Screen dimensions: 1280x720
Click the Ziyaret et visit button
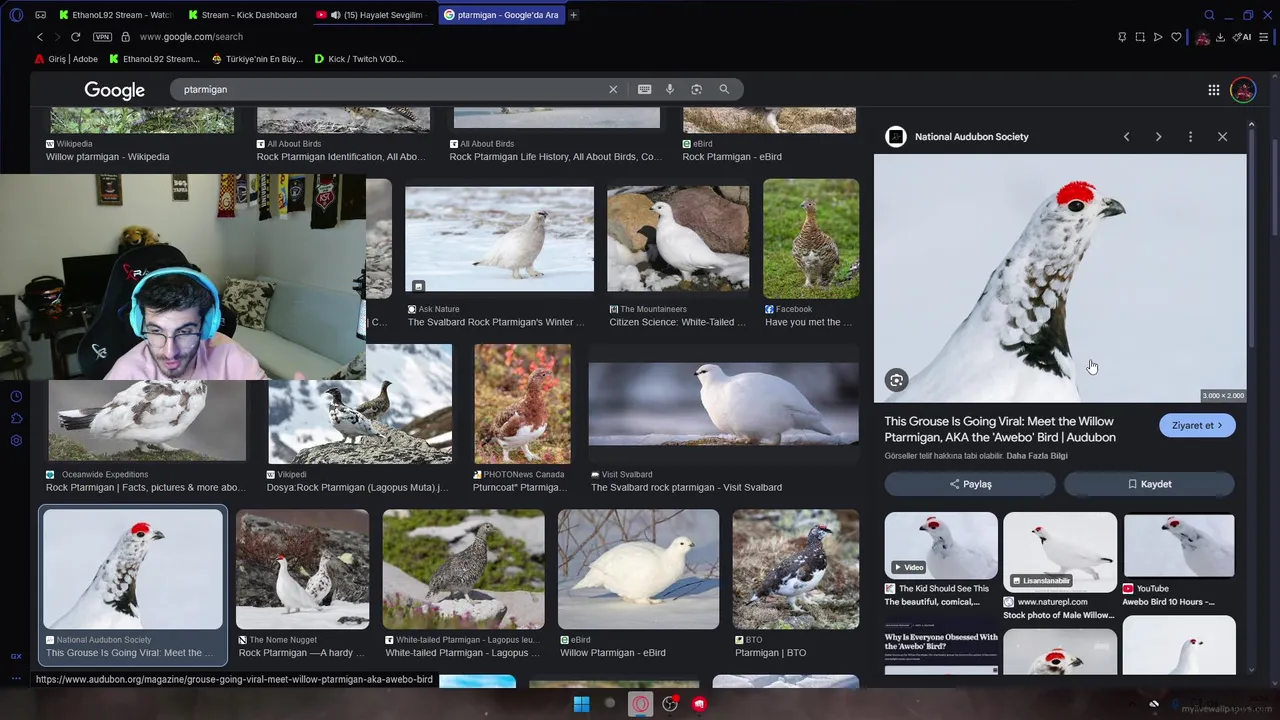(x=1197, y=425)
